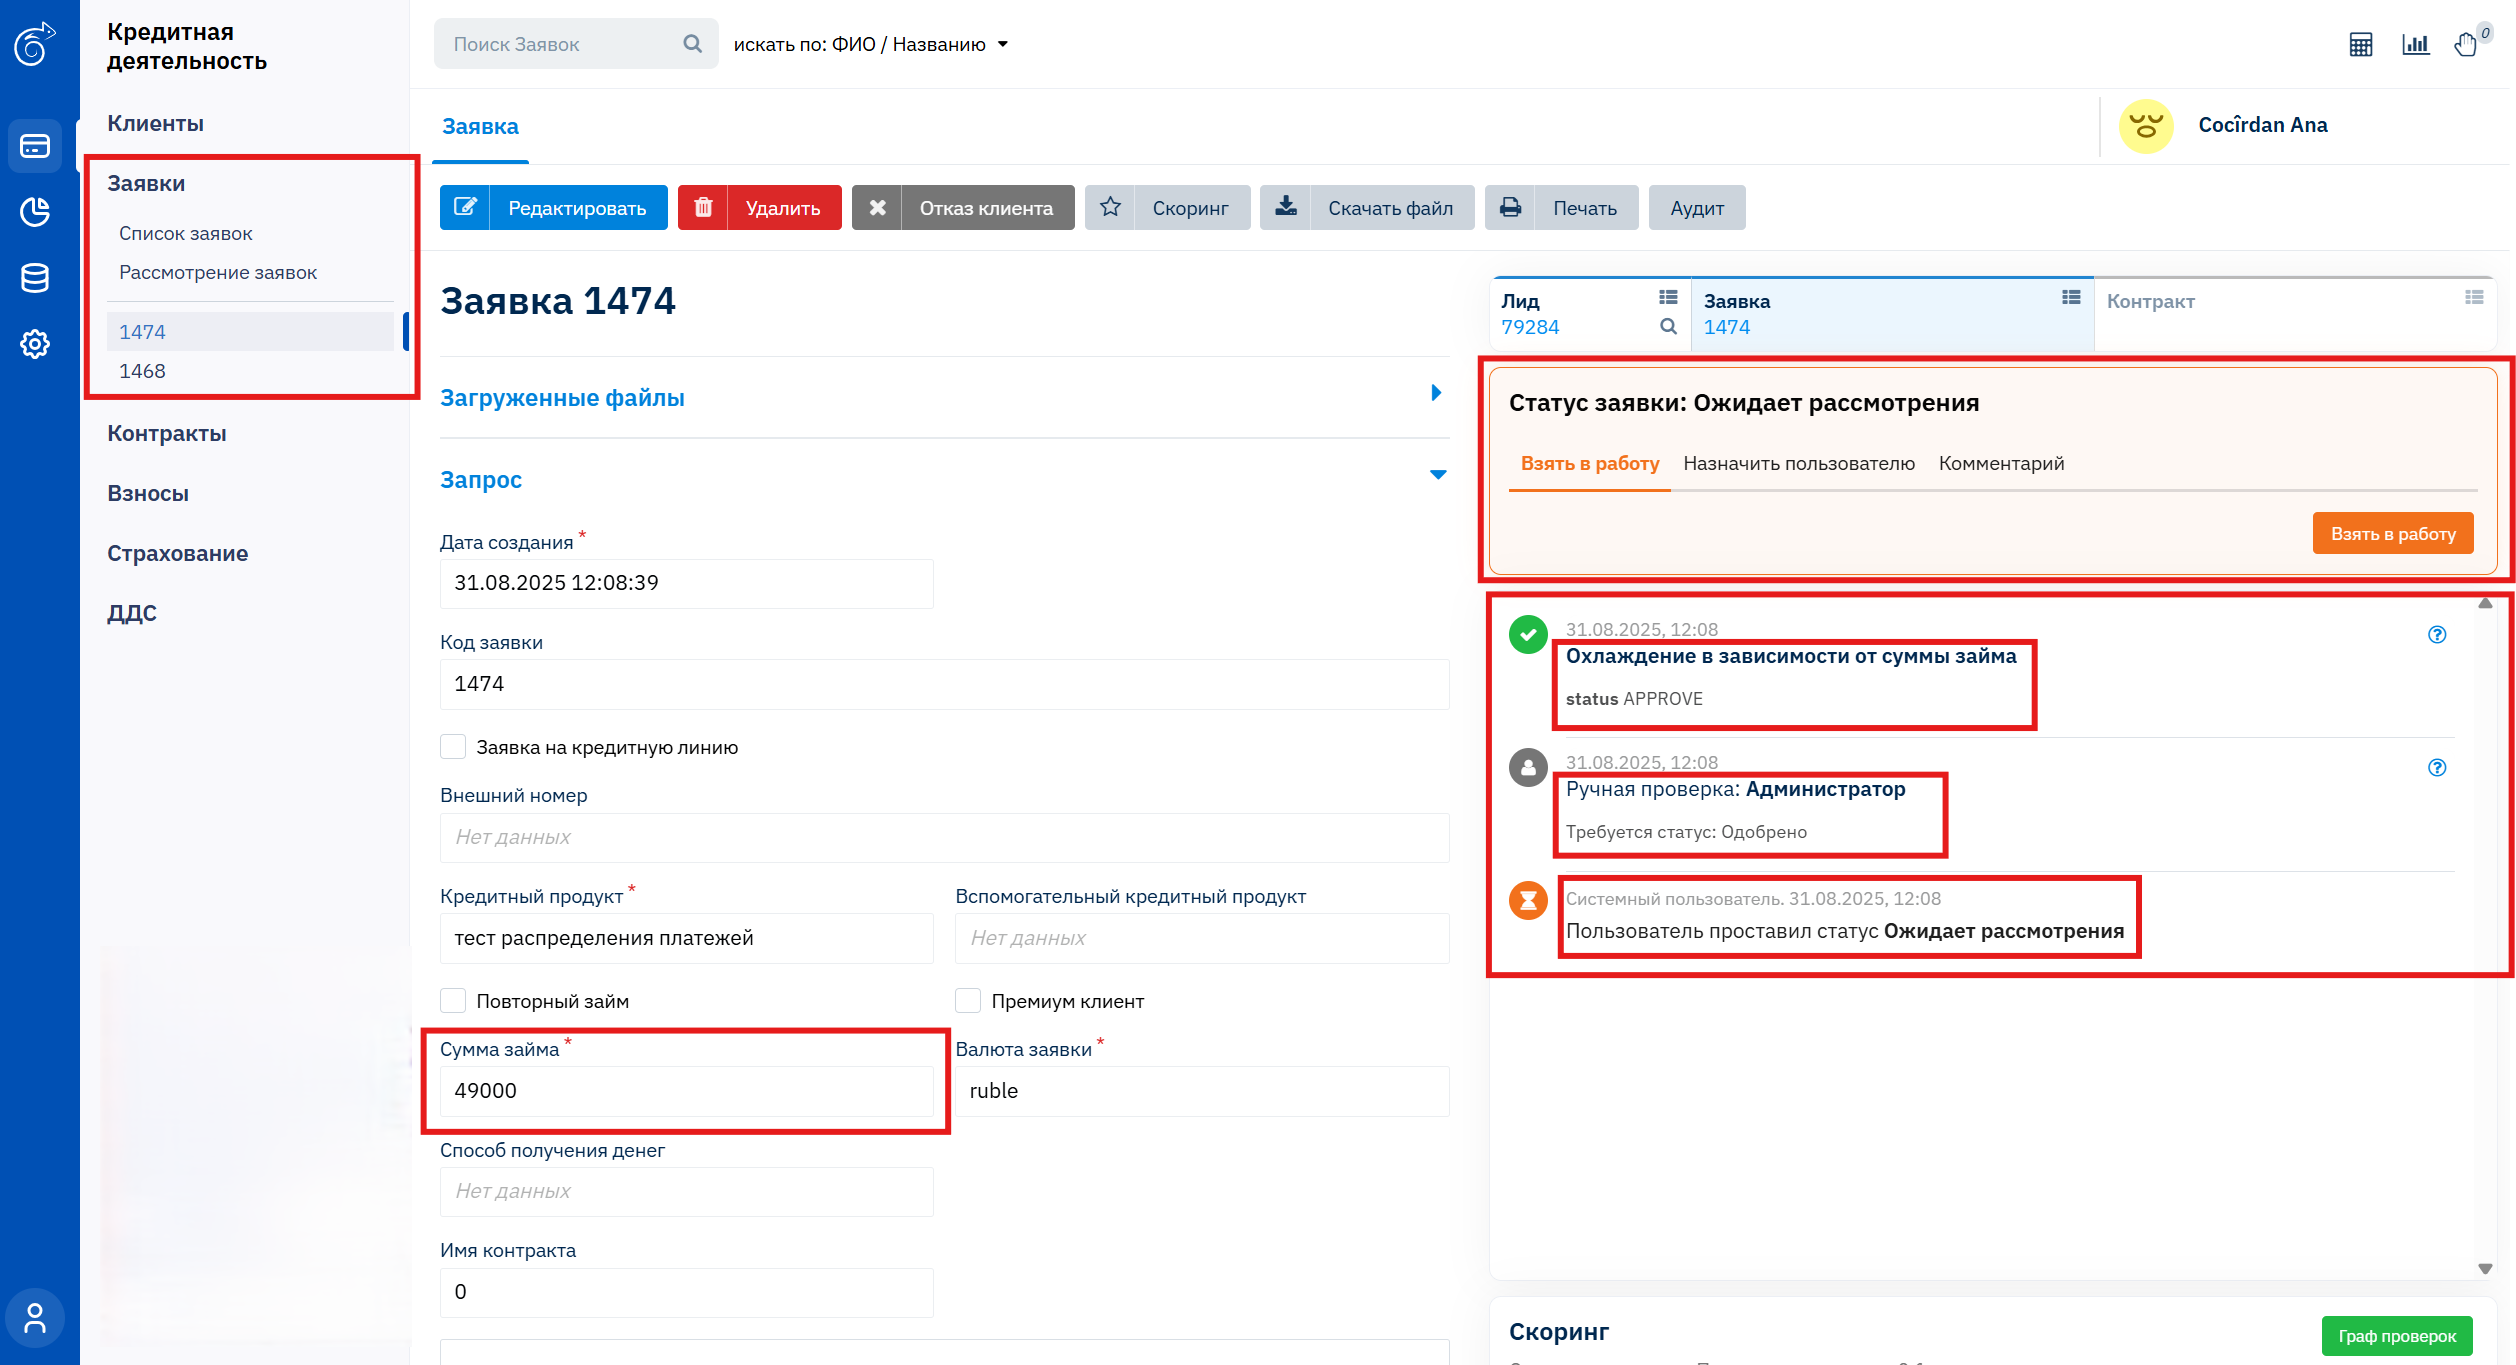Screen dimensions: 2516x1365
Task: Select the Назначить пользователю tab
Action: point(1799,463)
